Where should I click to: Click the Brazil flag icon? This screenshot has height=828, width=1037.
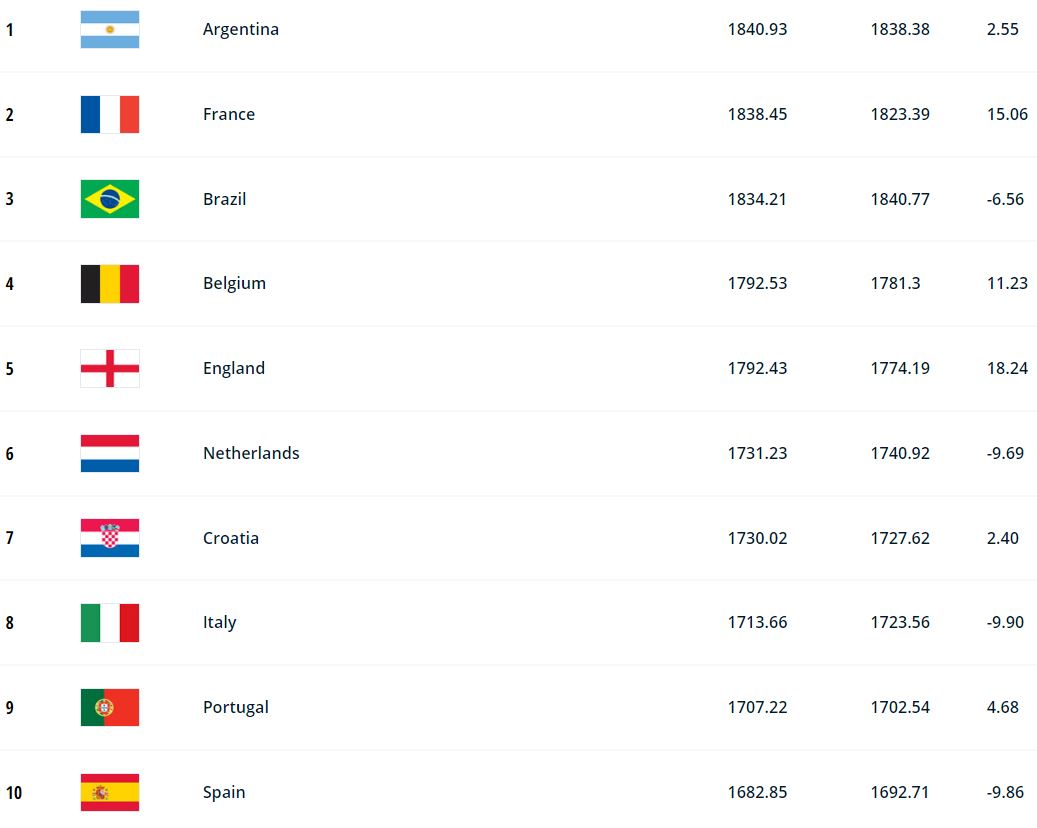[x=110, y=199]
